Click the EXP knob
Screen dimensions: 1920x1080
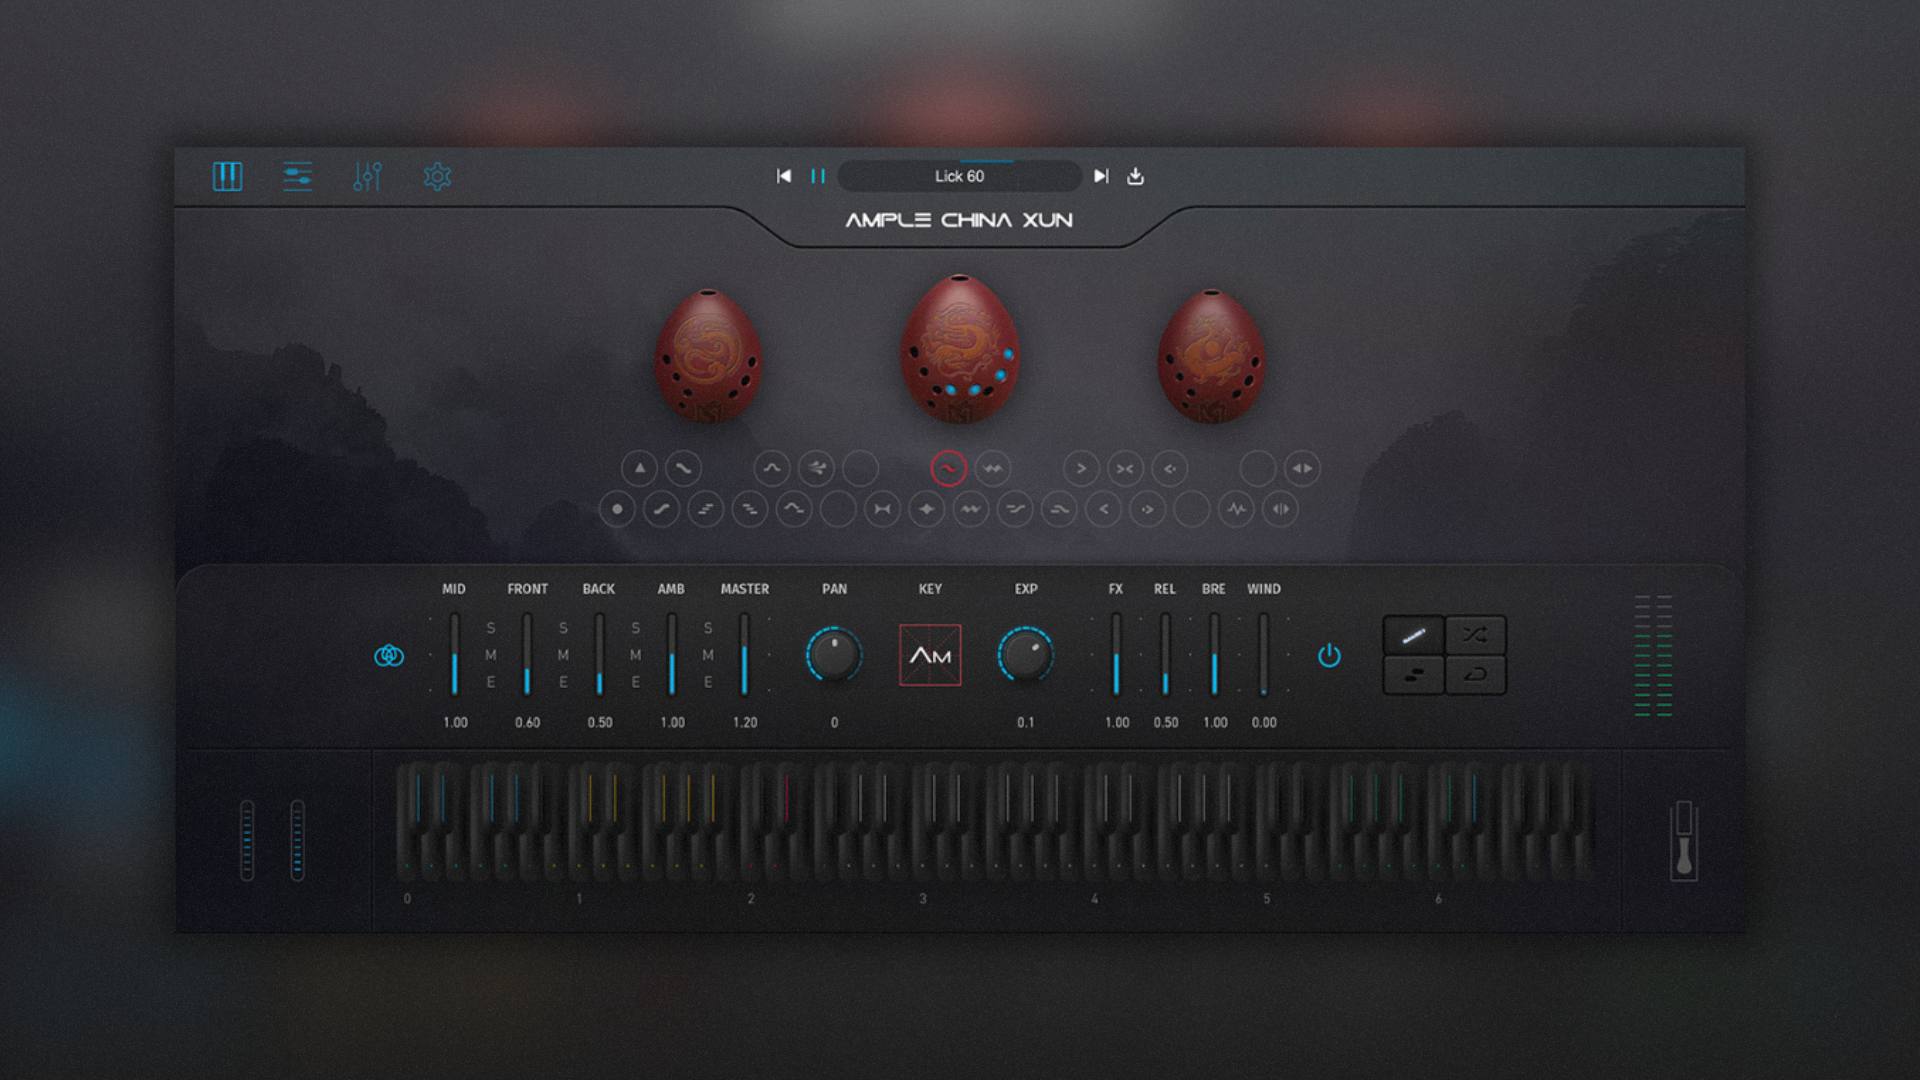coord(1026,655)
